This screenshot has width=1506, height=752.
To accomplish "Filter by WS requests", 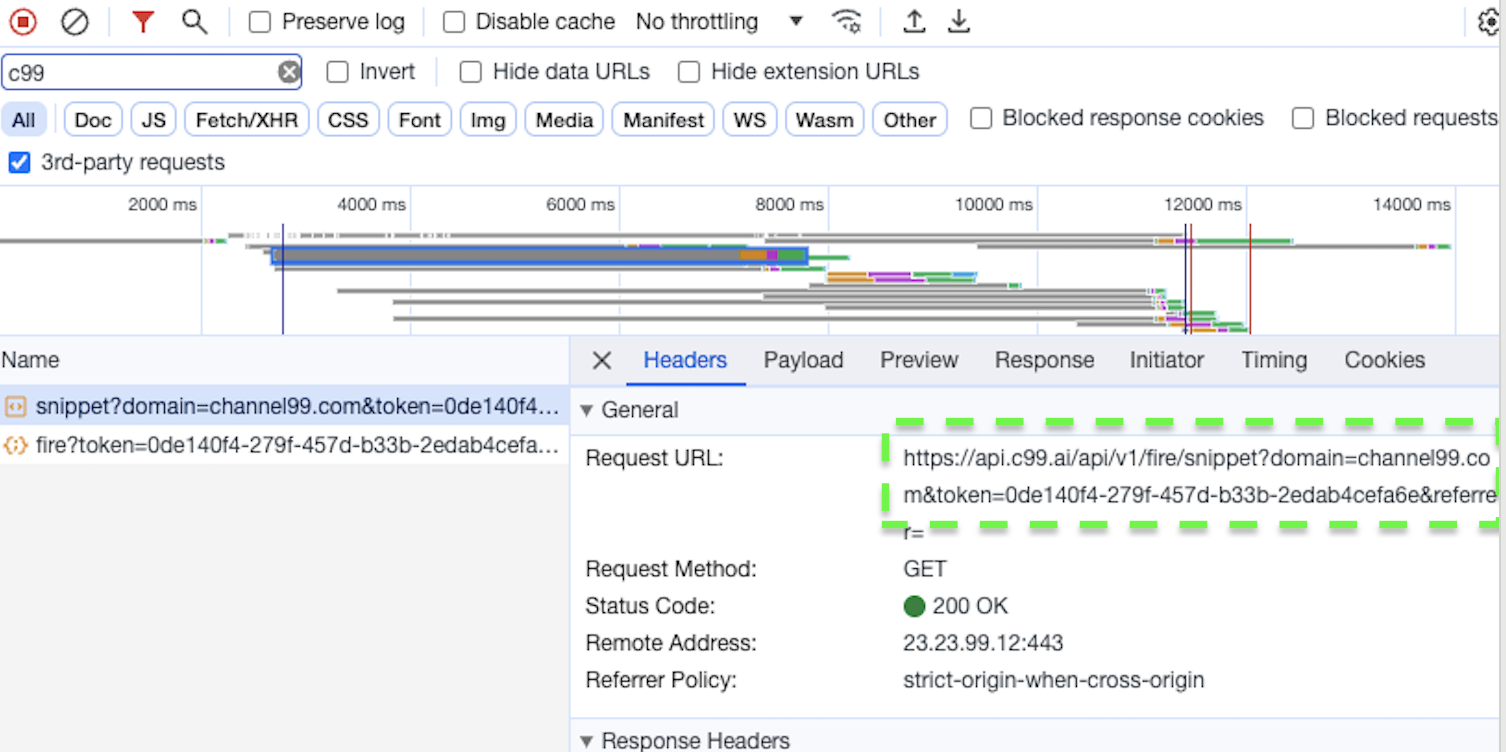I will (750, 120).
